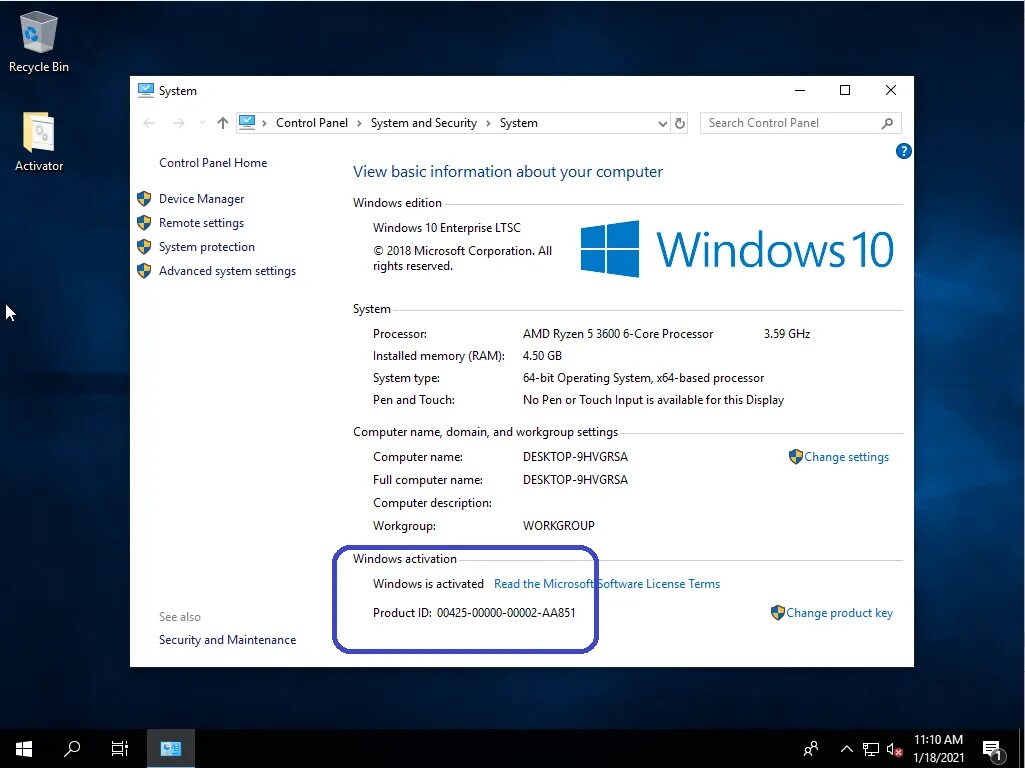Click the shield icon beside Device Manager
The image size is (1025, 768).
(144, 199)
